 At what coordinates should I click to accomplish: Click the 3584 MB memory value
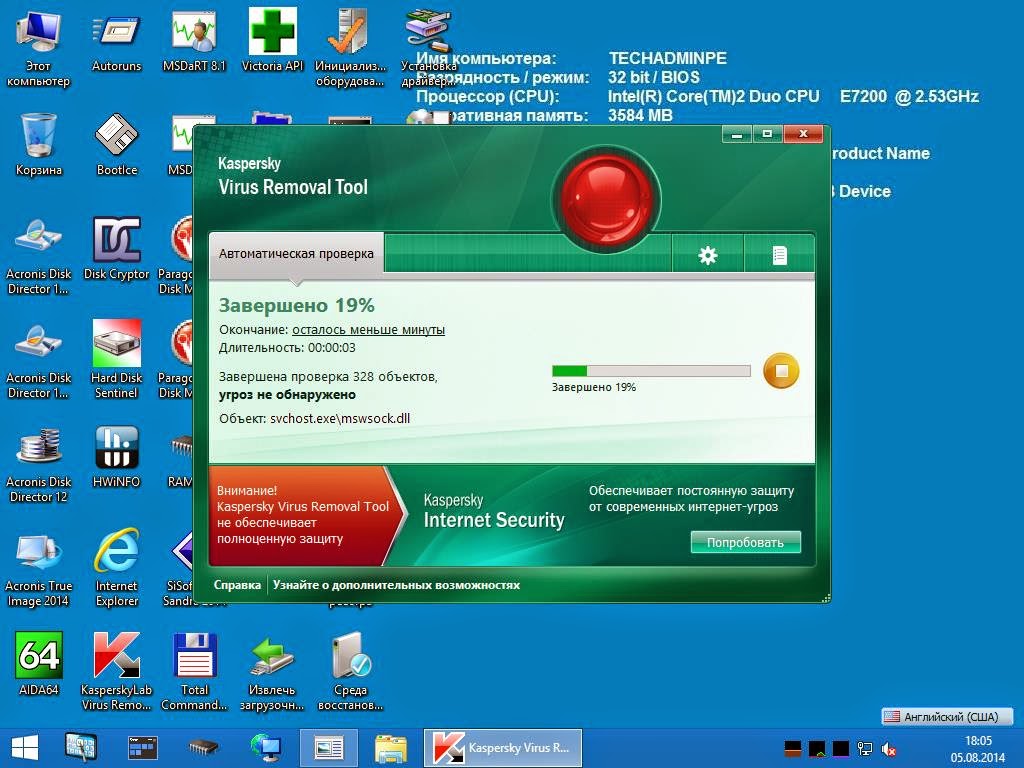(640, 116)
